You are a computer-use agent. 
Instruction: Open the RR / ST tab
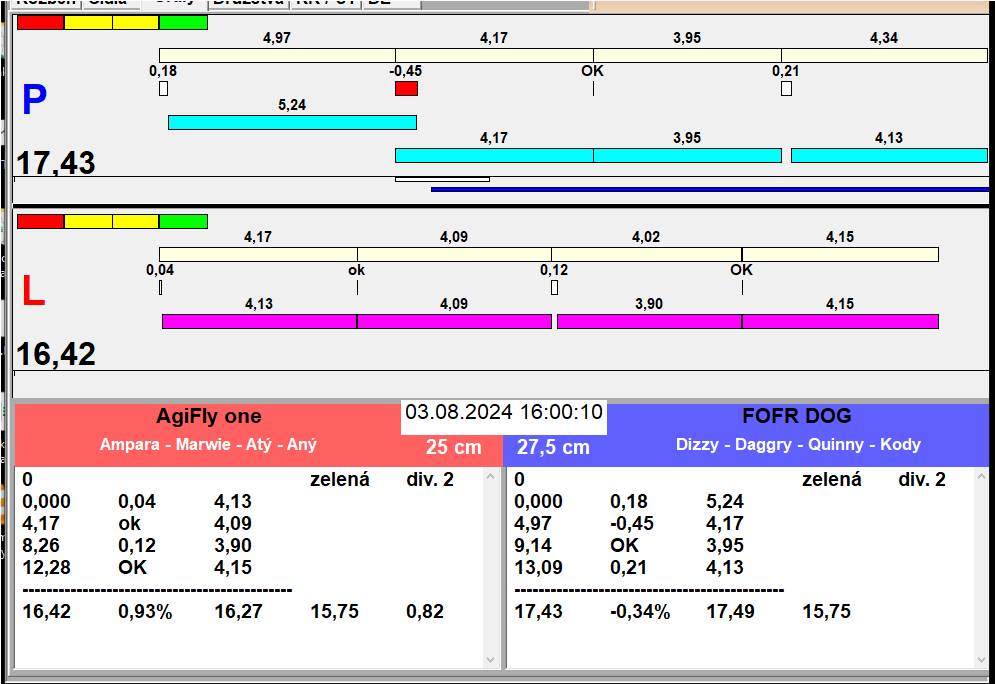pyautogui.click(x=324, y=3)
